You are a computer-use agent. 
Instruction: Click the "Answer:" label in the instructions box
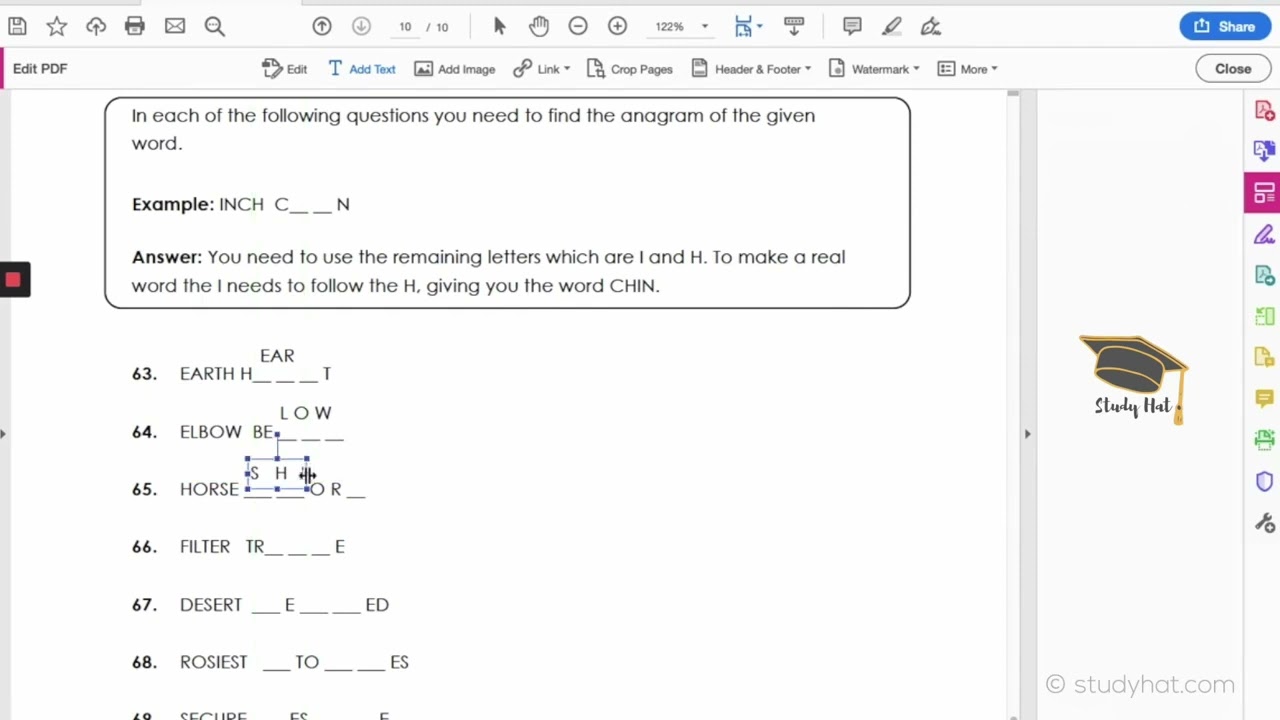(x=167, y=257)
